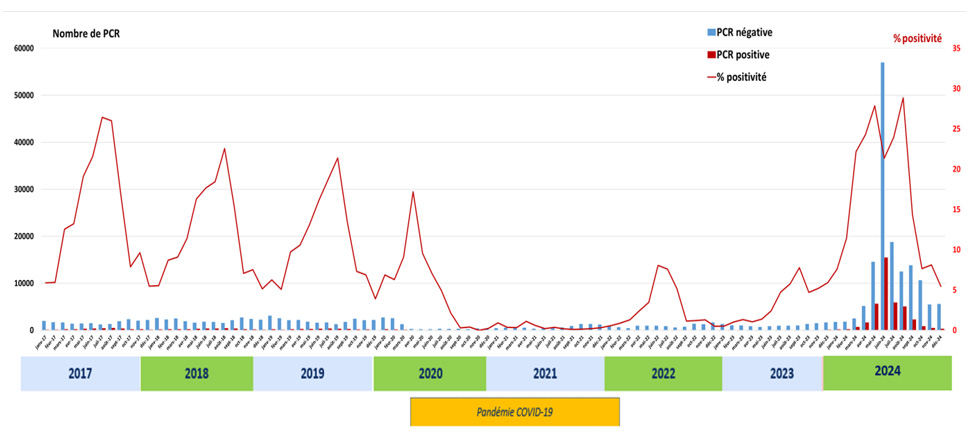
Task: Click the red PCR positive legend swatch
Action: click(711, 55)
